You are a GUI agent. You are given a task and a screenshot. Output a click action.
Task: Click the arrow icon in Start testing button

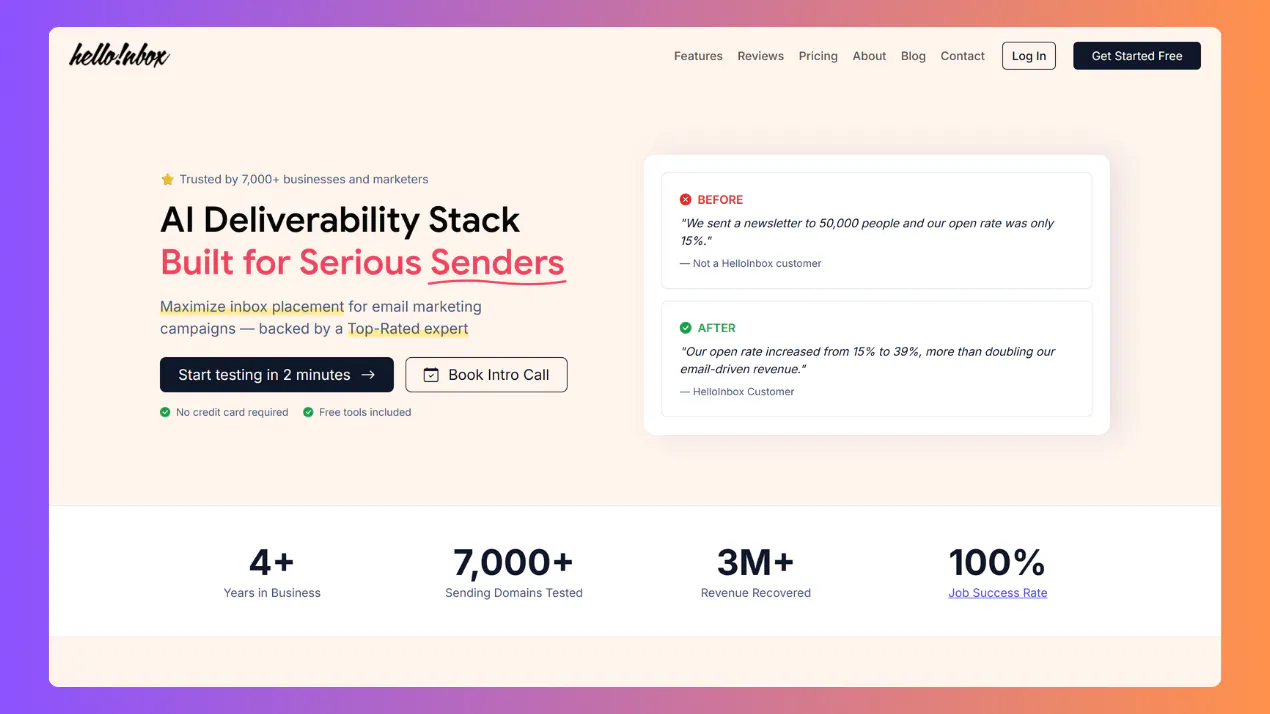(368, 375)
